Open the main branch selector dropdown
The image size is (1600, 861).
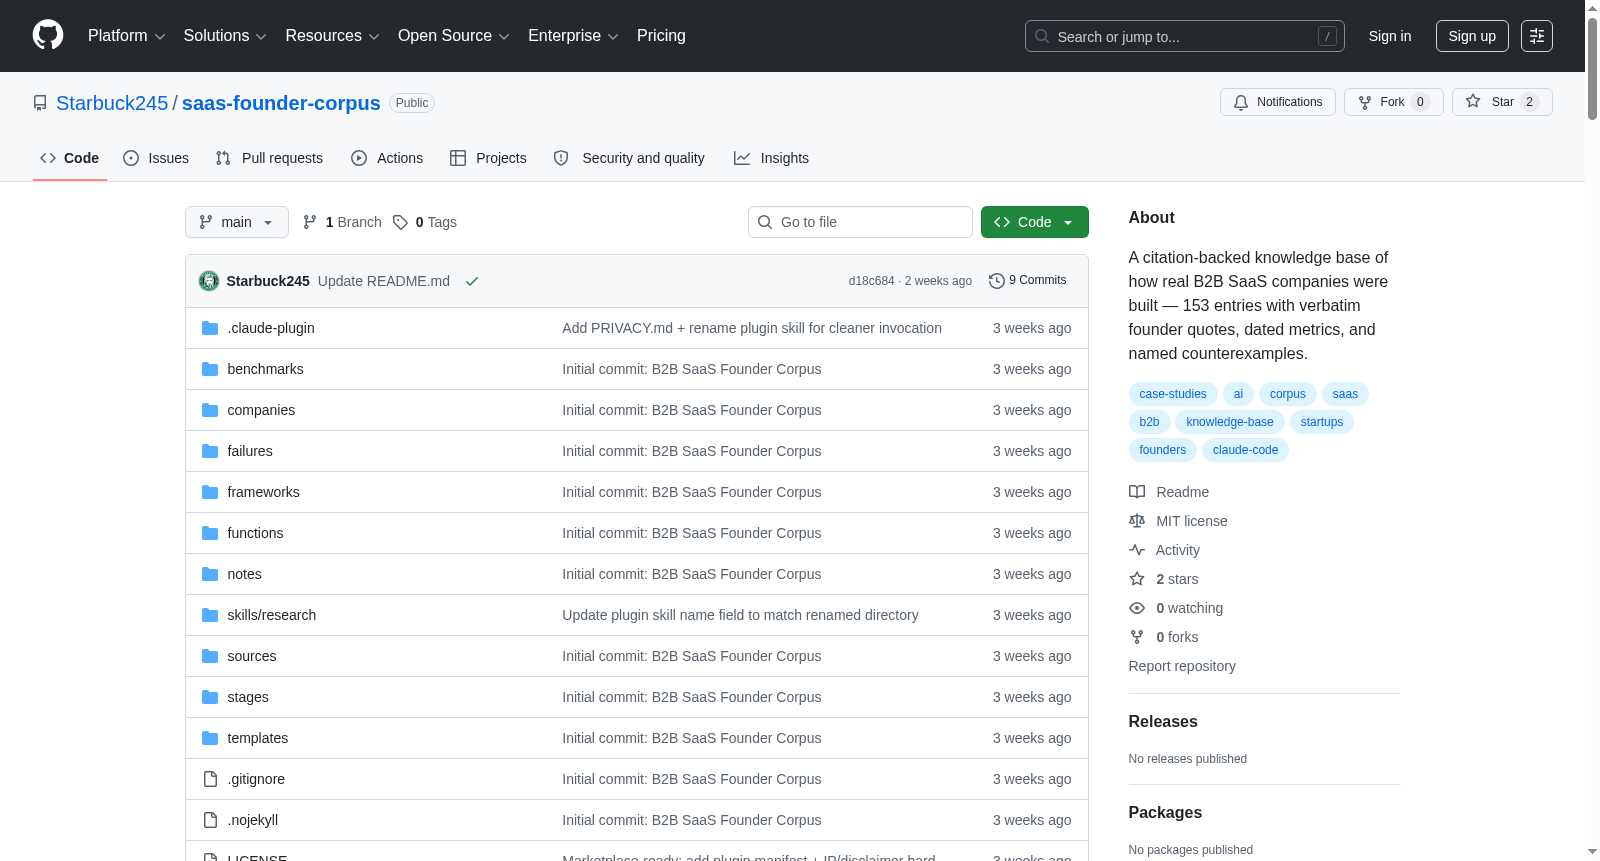237,222
